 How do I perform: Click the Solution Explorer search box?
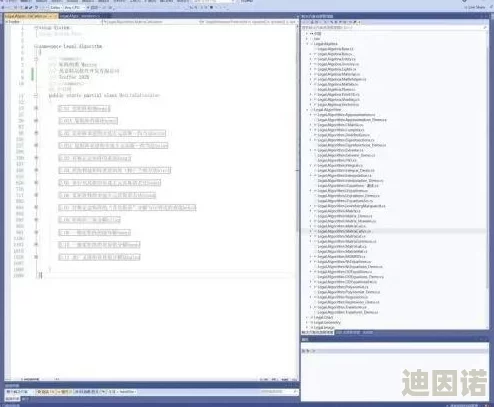coord(393,28)
